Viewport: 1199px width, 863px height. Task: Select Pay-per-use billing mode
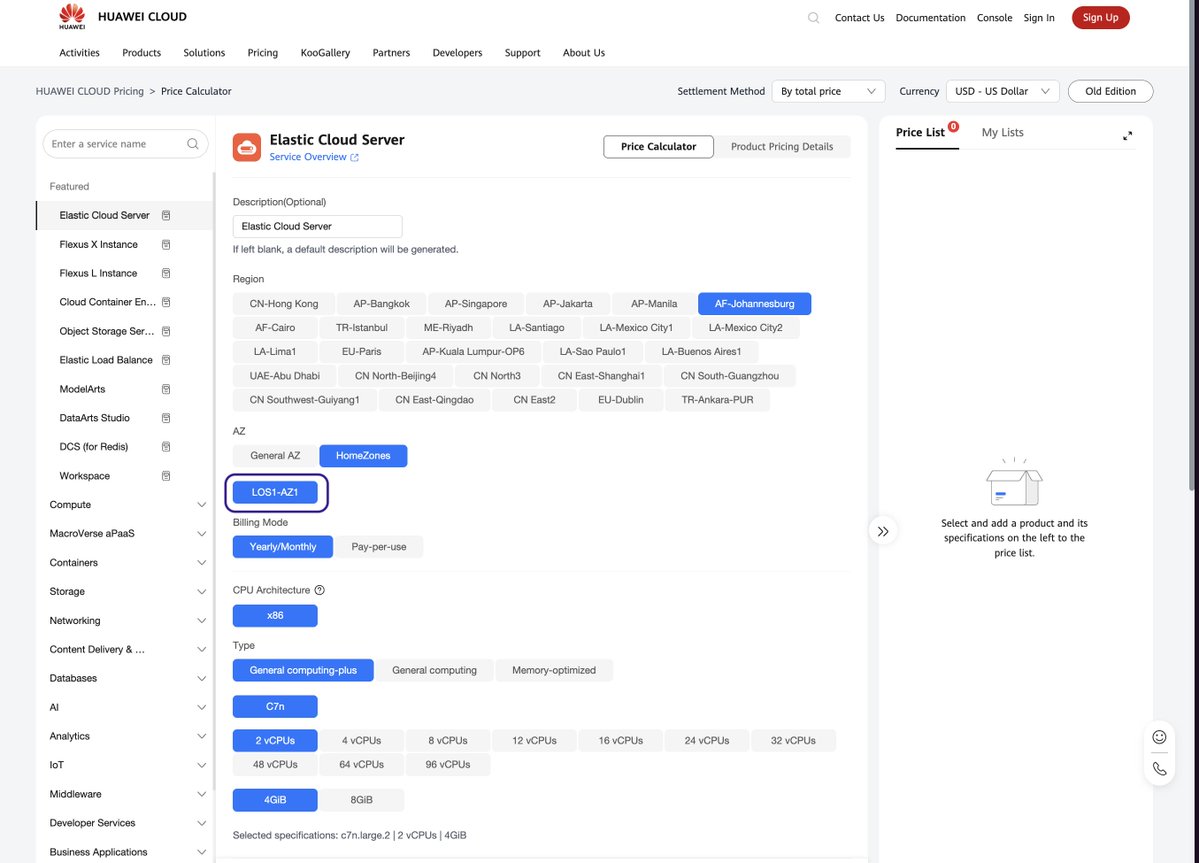(x=379, y=547)
